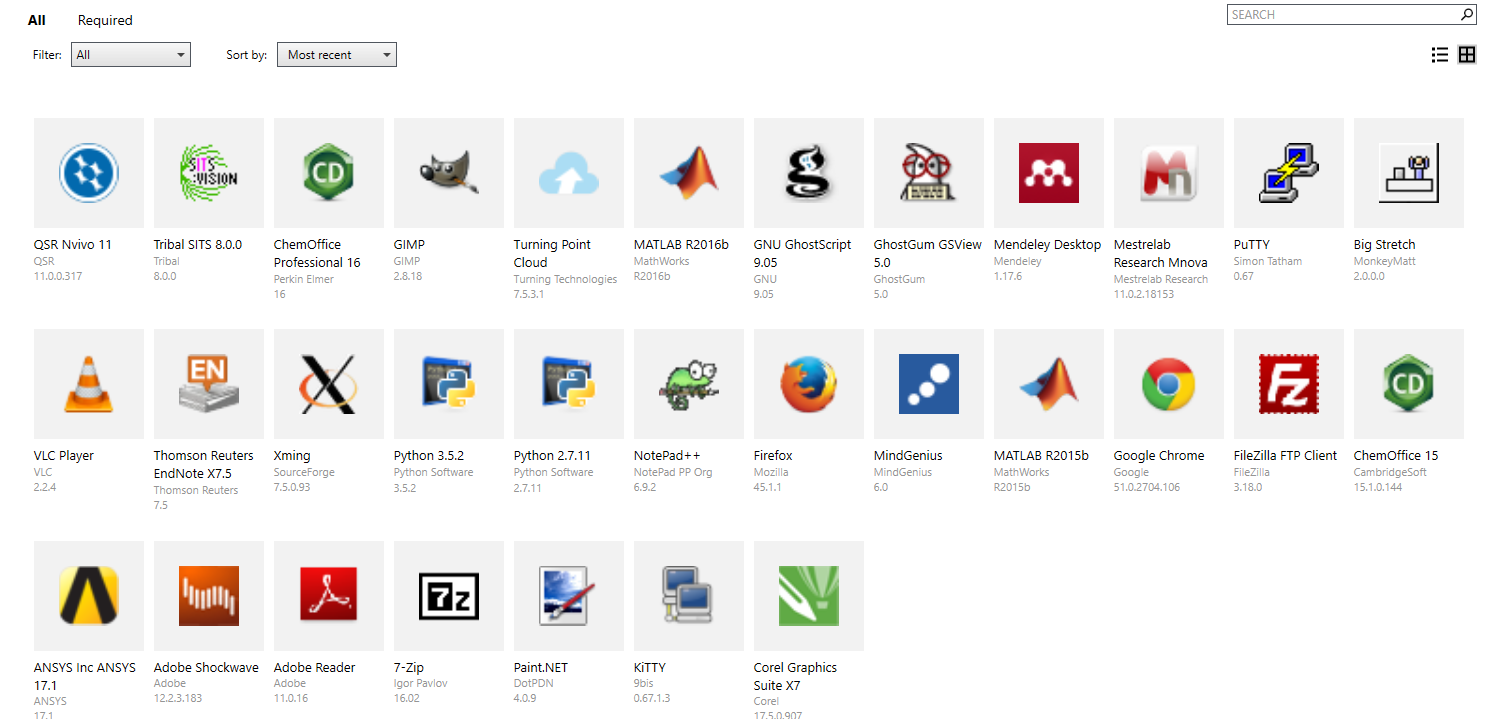Open the PuTTY application icon
Viewport: 1497px width, 719px height.
coord(1289,173)
